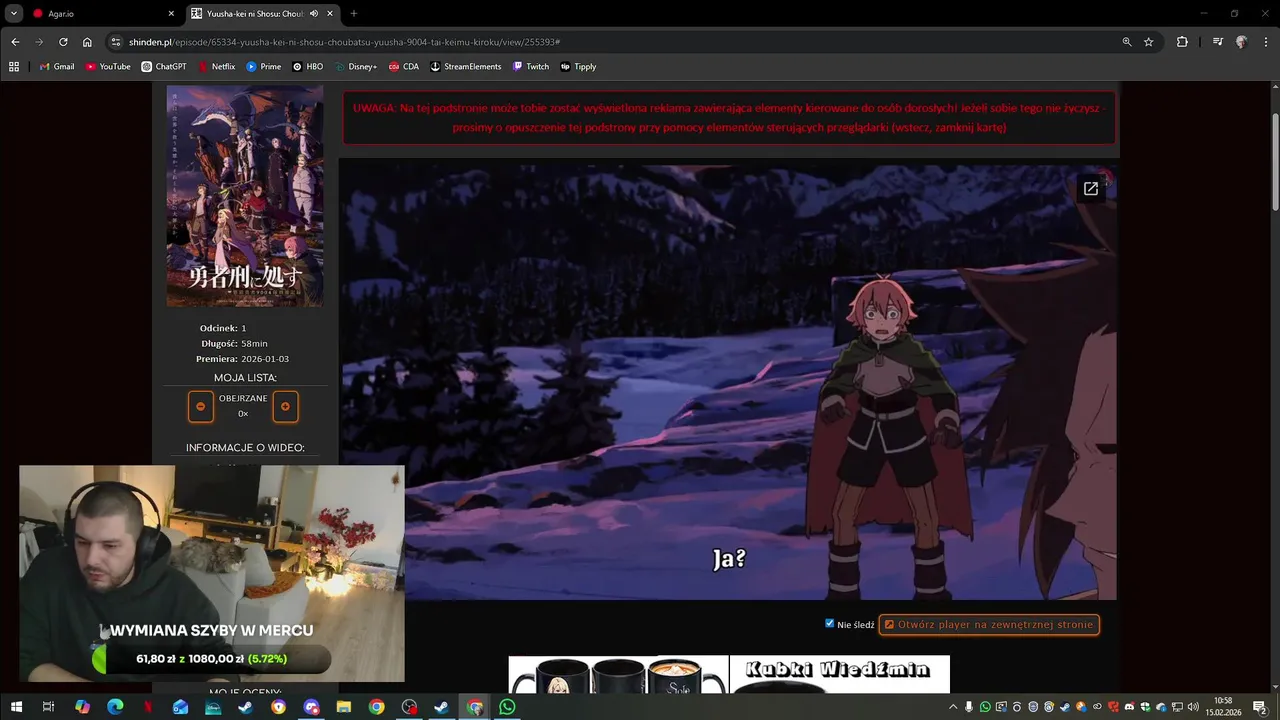Launch Microsoft Edge from taskbar
The width and height of the screenshot is (1280, 720).
click(115, 707)
